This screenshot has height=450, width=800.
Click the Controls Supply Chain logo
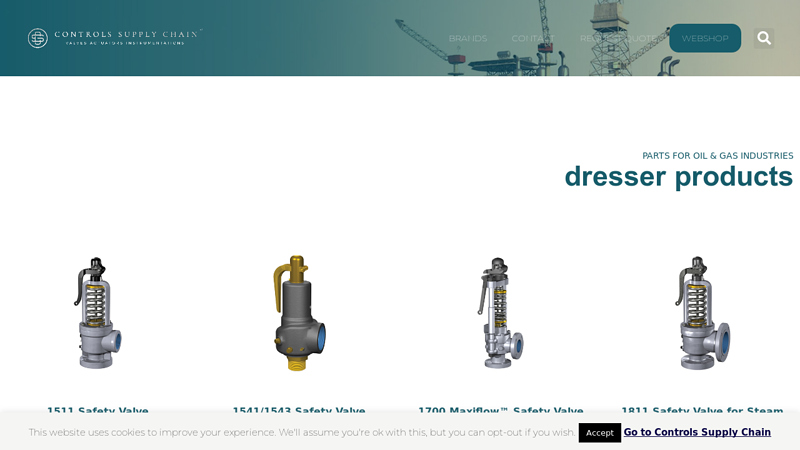[115, 38]
